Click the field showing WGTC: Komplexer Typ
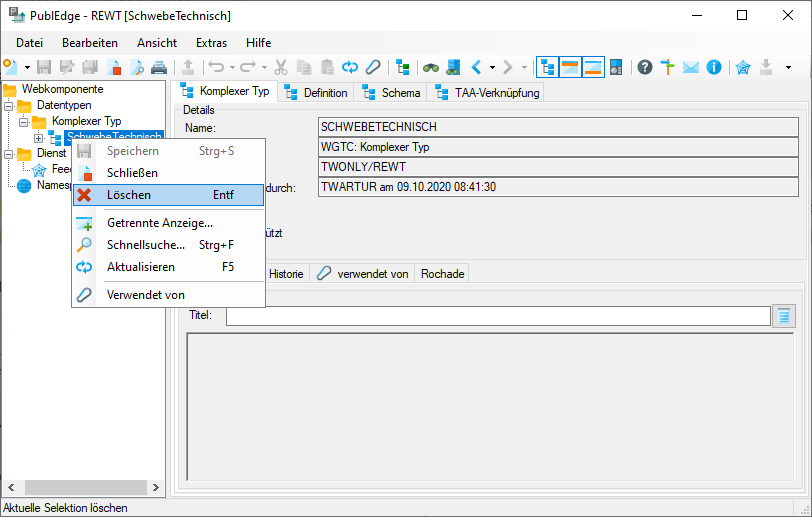Viewport: 812px width, 517px height. [x=558, y=147]
